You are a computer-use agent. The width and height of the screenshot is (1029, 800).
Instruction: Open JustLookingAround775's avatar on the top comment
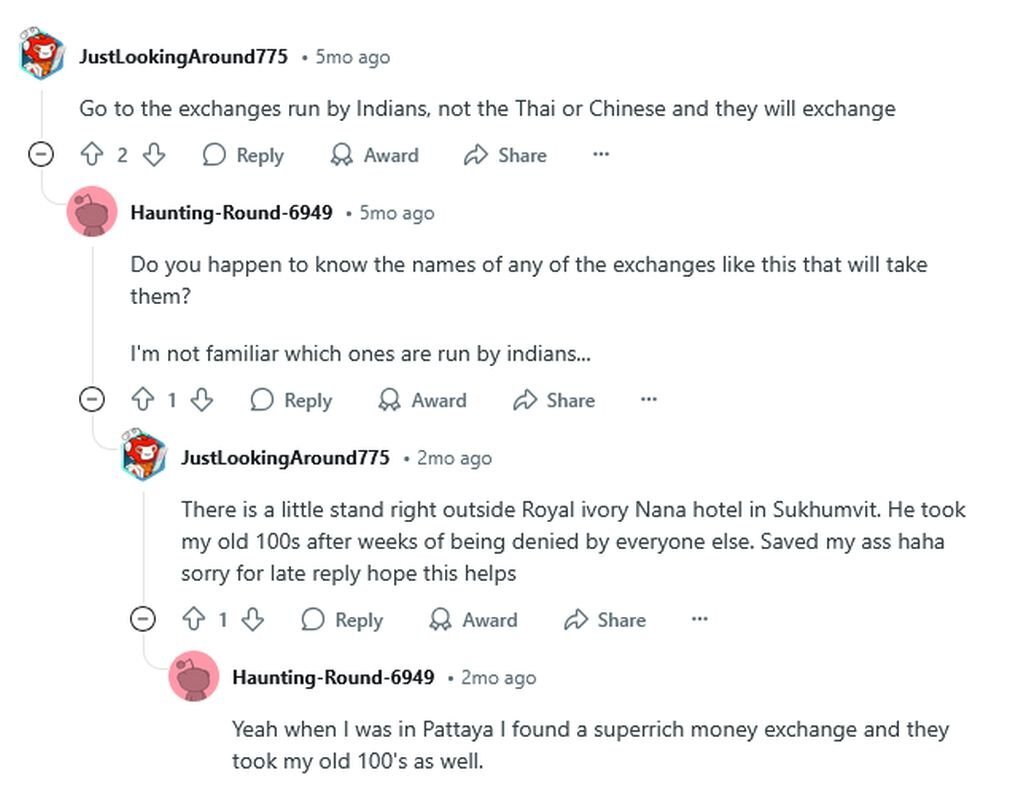[42, 54]
